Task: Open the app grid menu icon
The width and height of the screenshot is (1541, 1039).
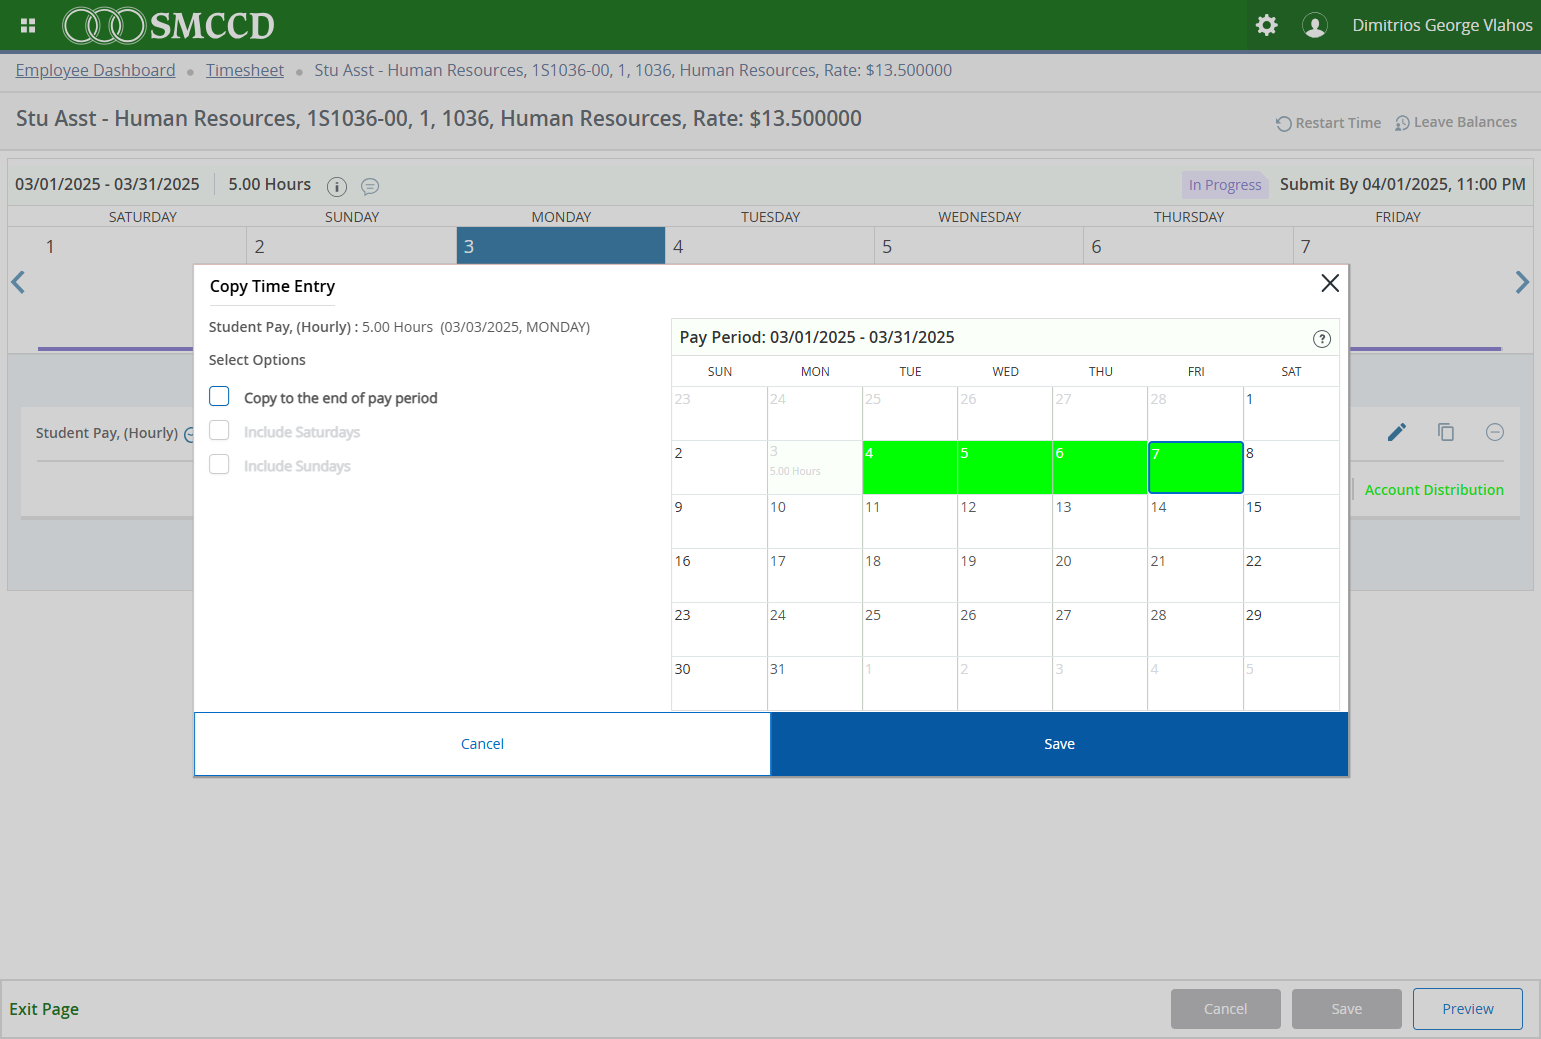Action: pos(28,25)
